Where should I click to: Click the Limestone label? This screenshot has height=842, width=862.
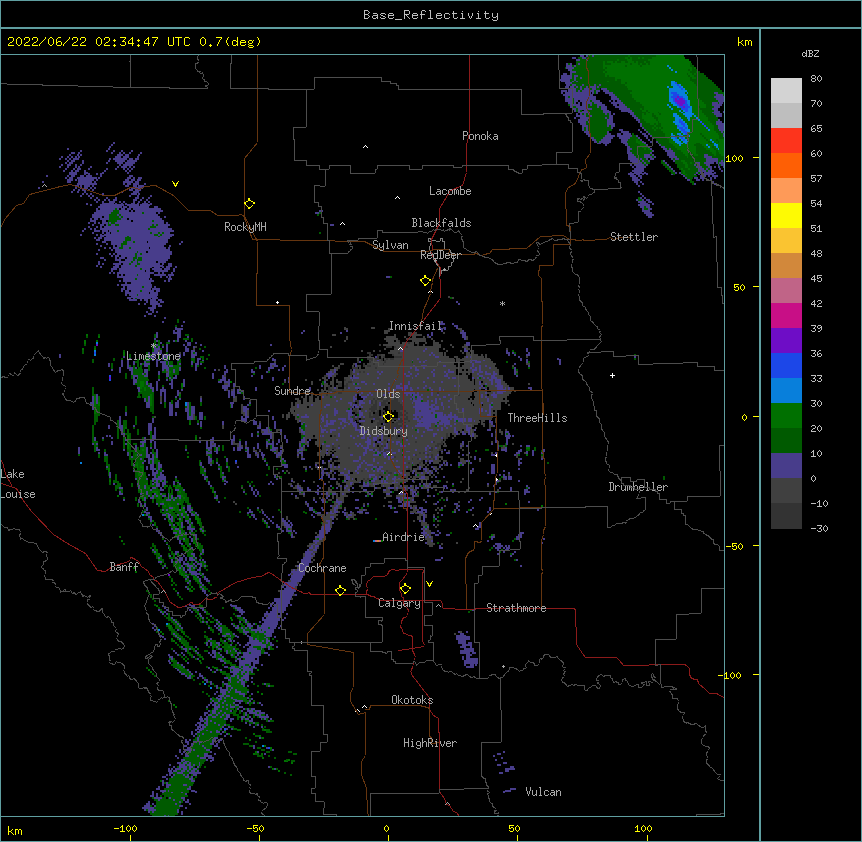pos(153,356)
